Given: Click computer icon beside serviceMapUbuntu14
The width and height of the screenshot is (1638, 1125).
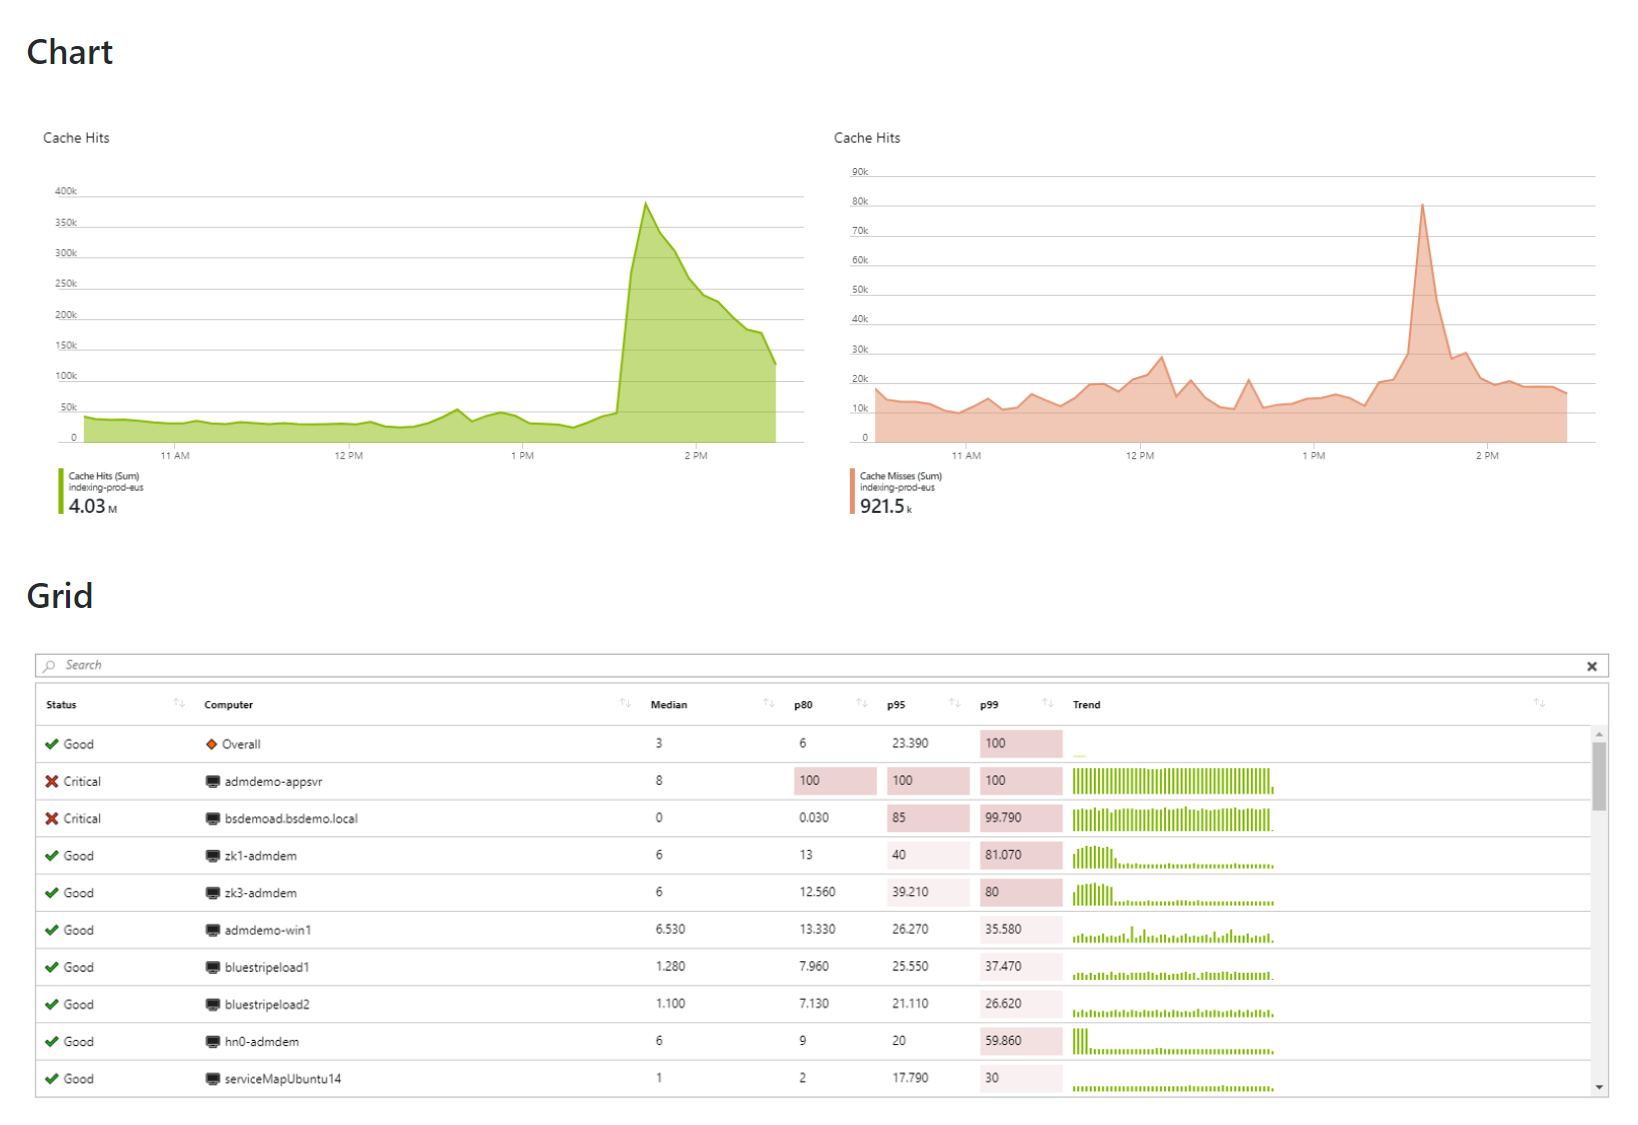Looking at the screenshot, I should point(212,1079).
